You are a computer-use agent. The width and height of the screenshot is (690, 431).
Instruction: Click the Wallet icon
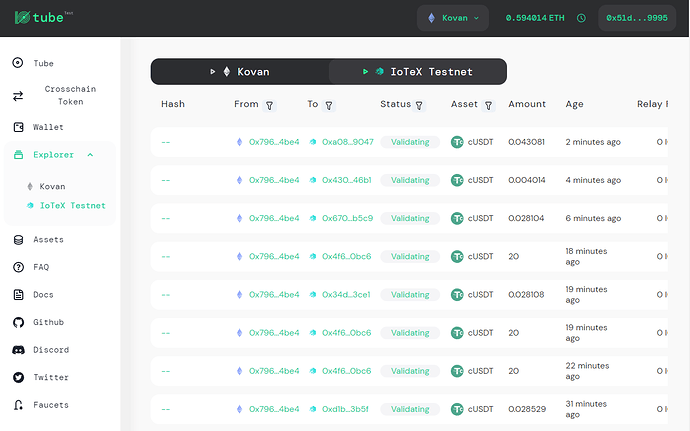(x=18, y=127)
